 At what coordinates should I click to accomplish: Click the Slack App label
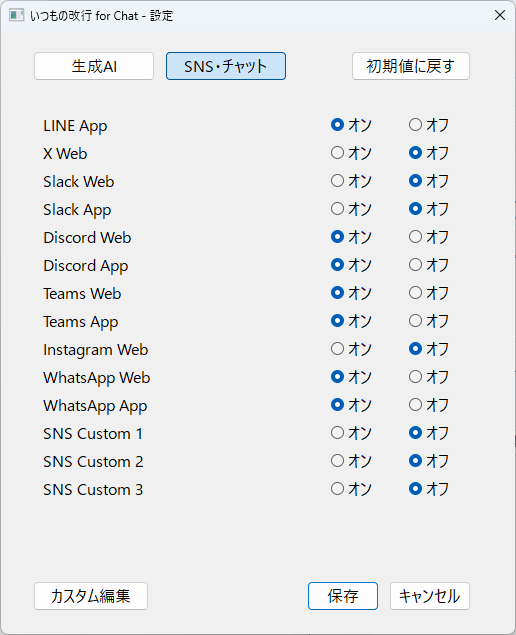coord(77,210)
